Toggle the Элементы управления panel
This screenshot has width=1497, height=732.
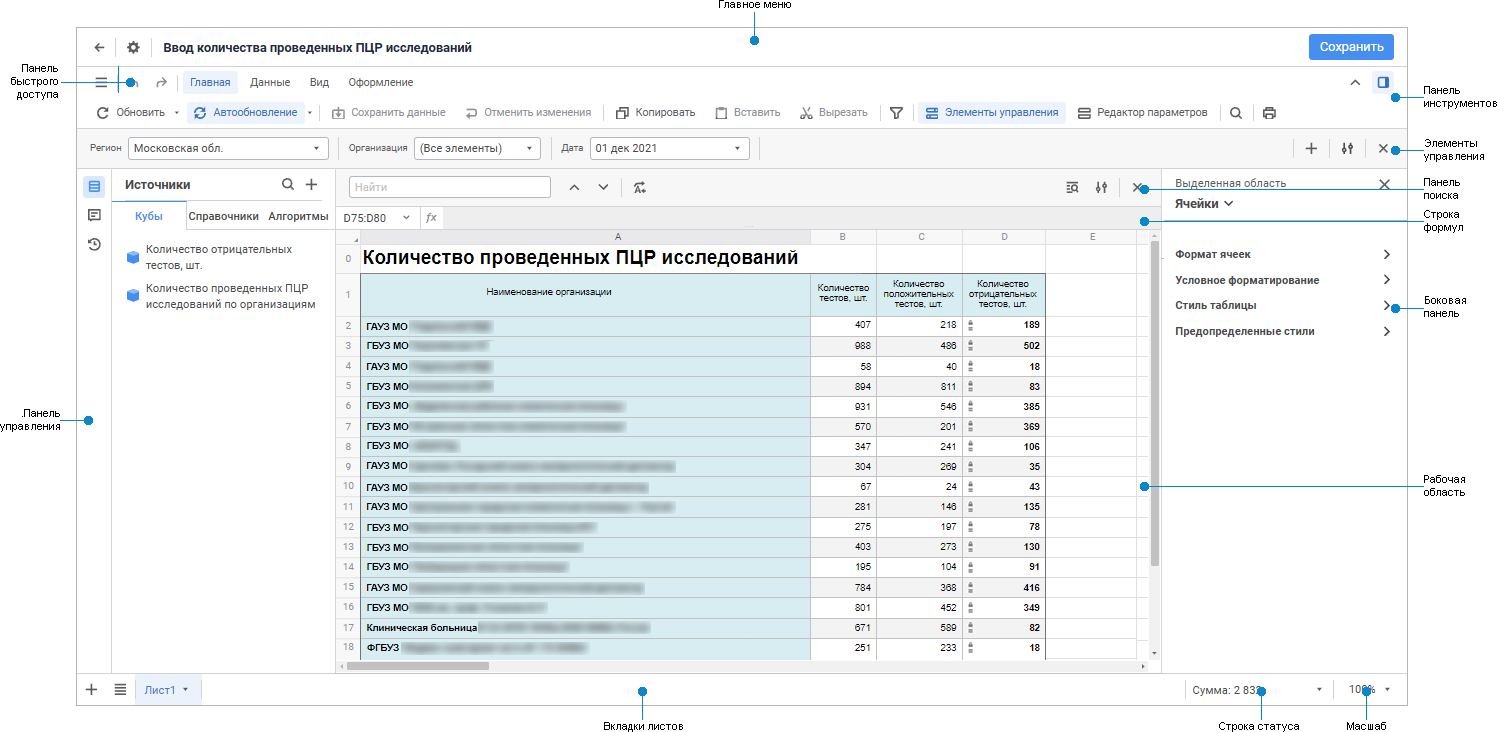click(992, 113)
